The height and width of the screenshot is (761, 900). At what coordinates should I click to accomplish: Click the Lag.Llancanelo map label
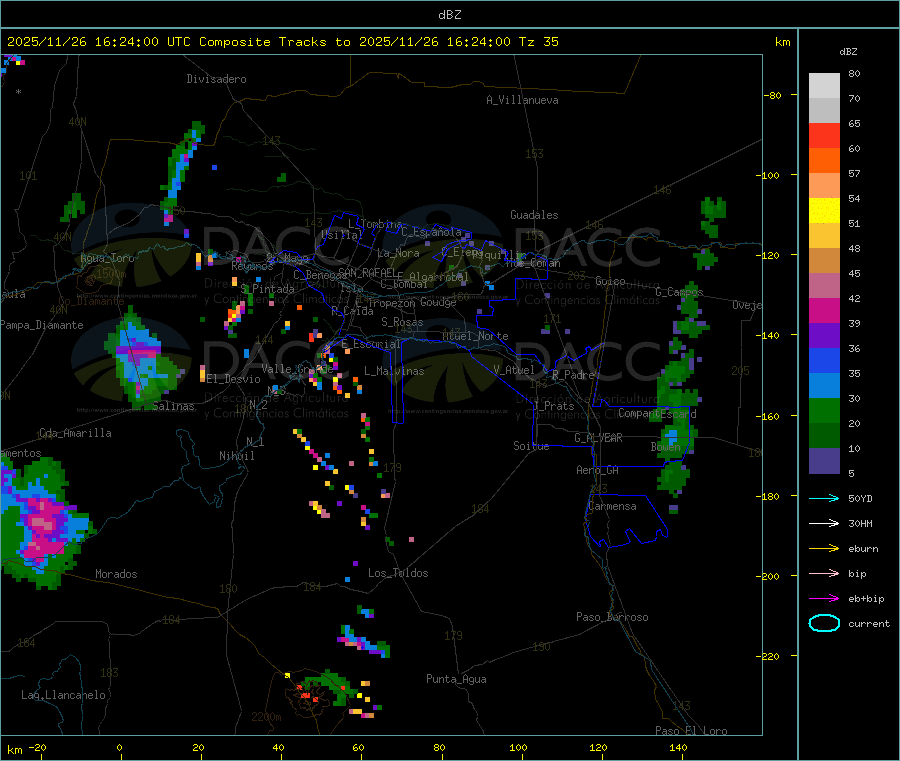tap(63, 695)
